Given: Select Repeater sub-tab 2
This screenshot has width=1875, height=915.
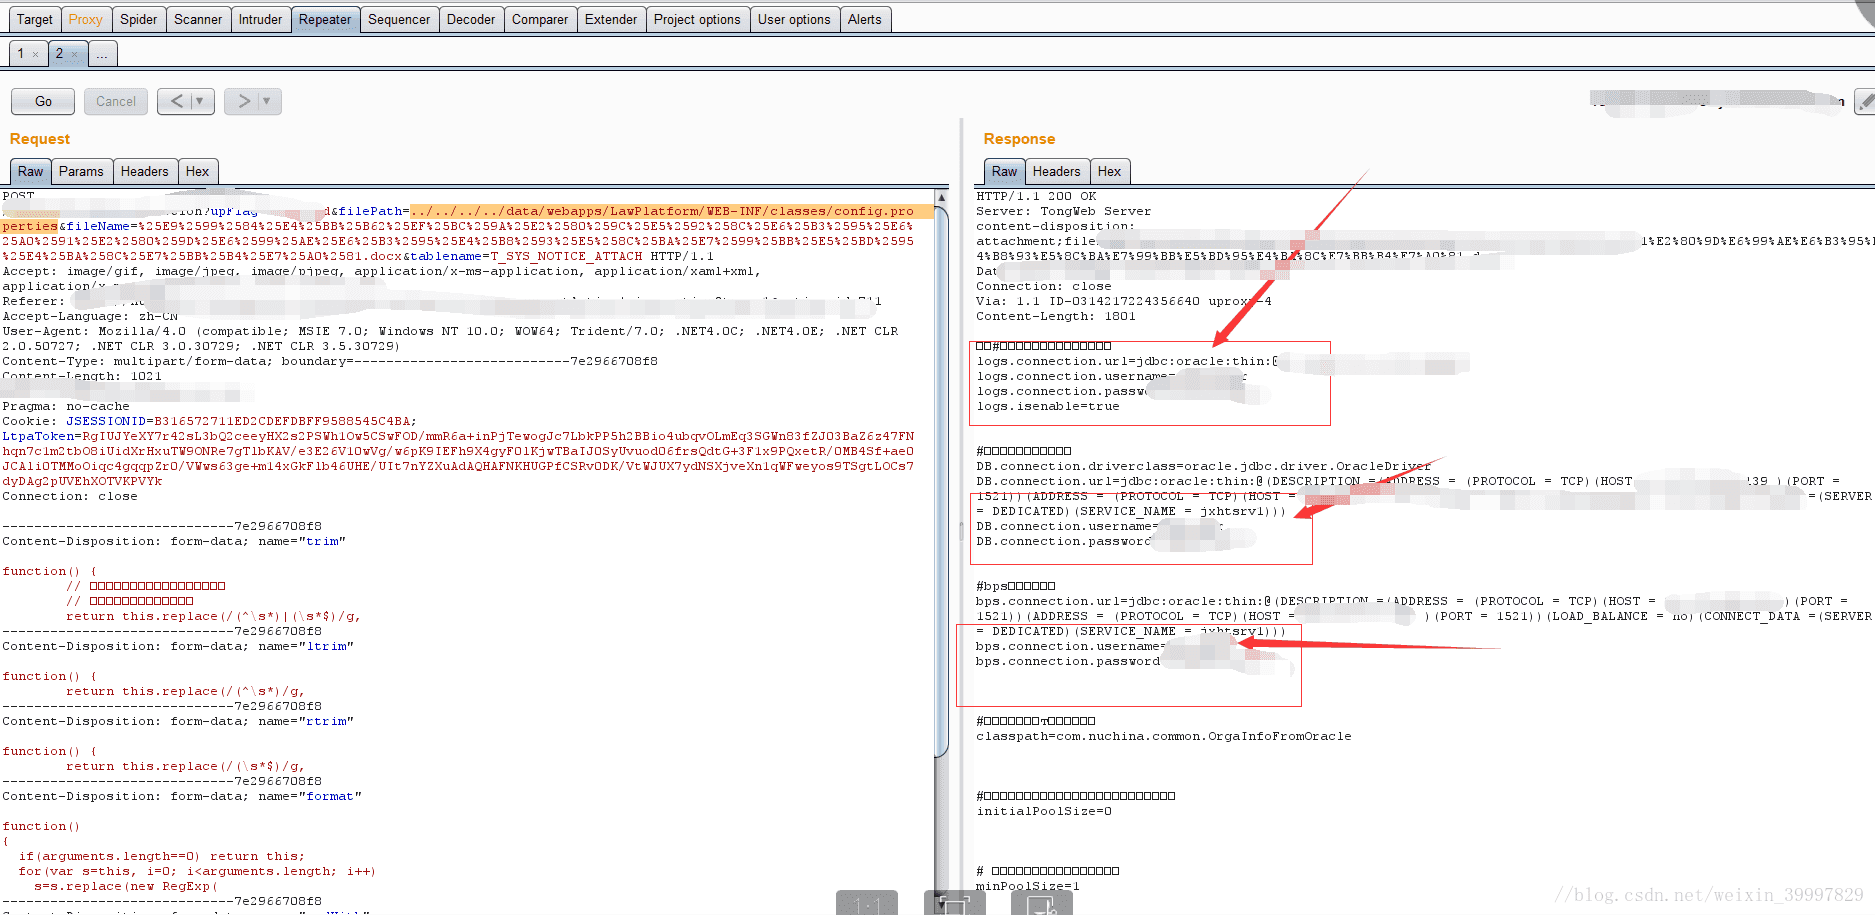Looking at the screenshot, I should tap(59, 54).
